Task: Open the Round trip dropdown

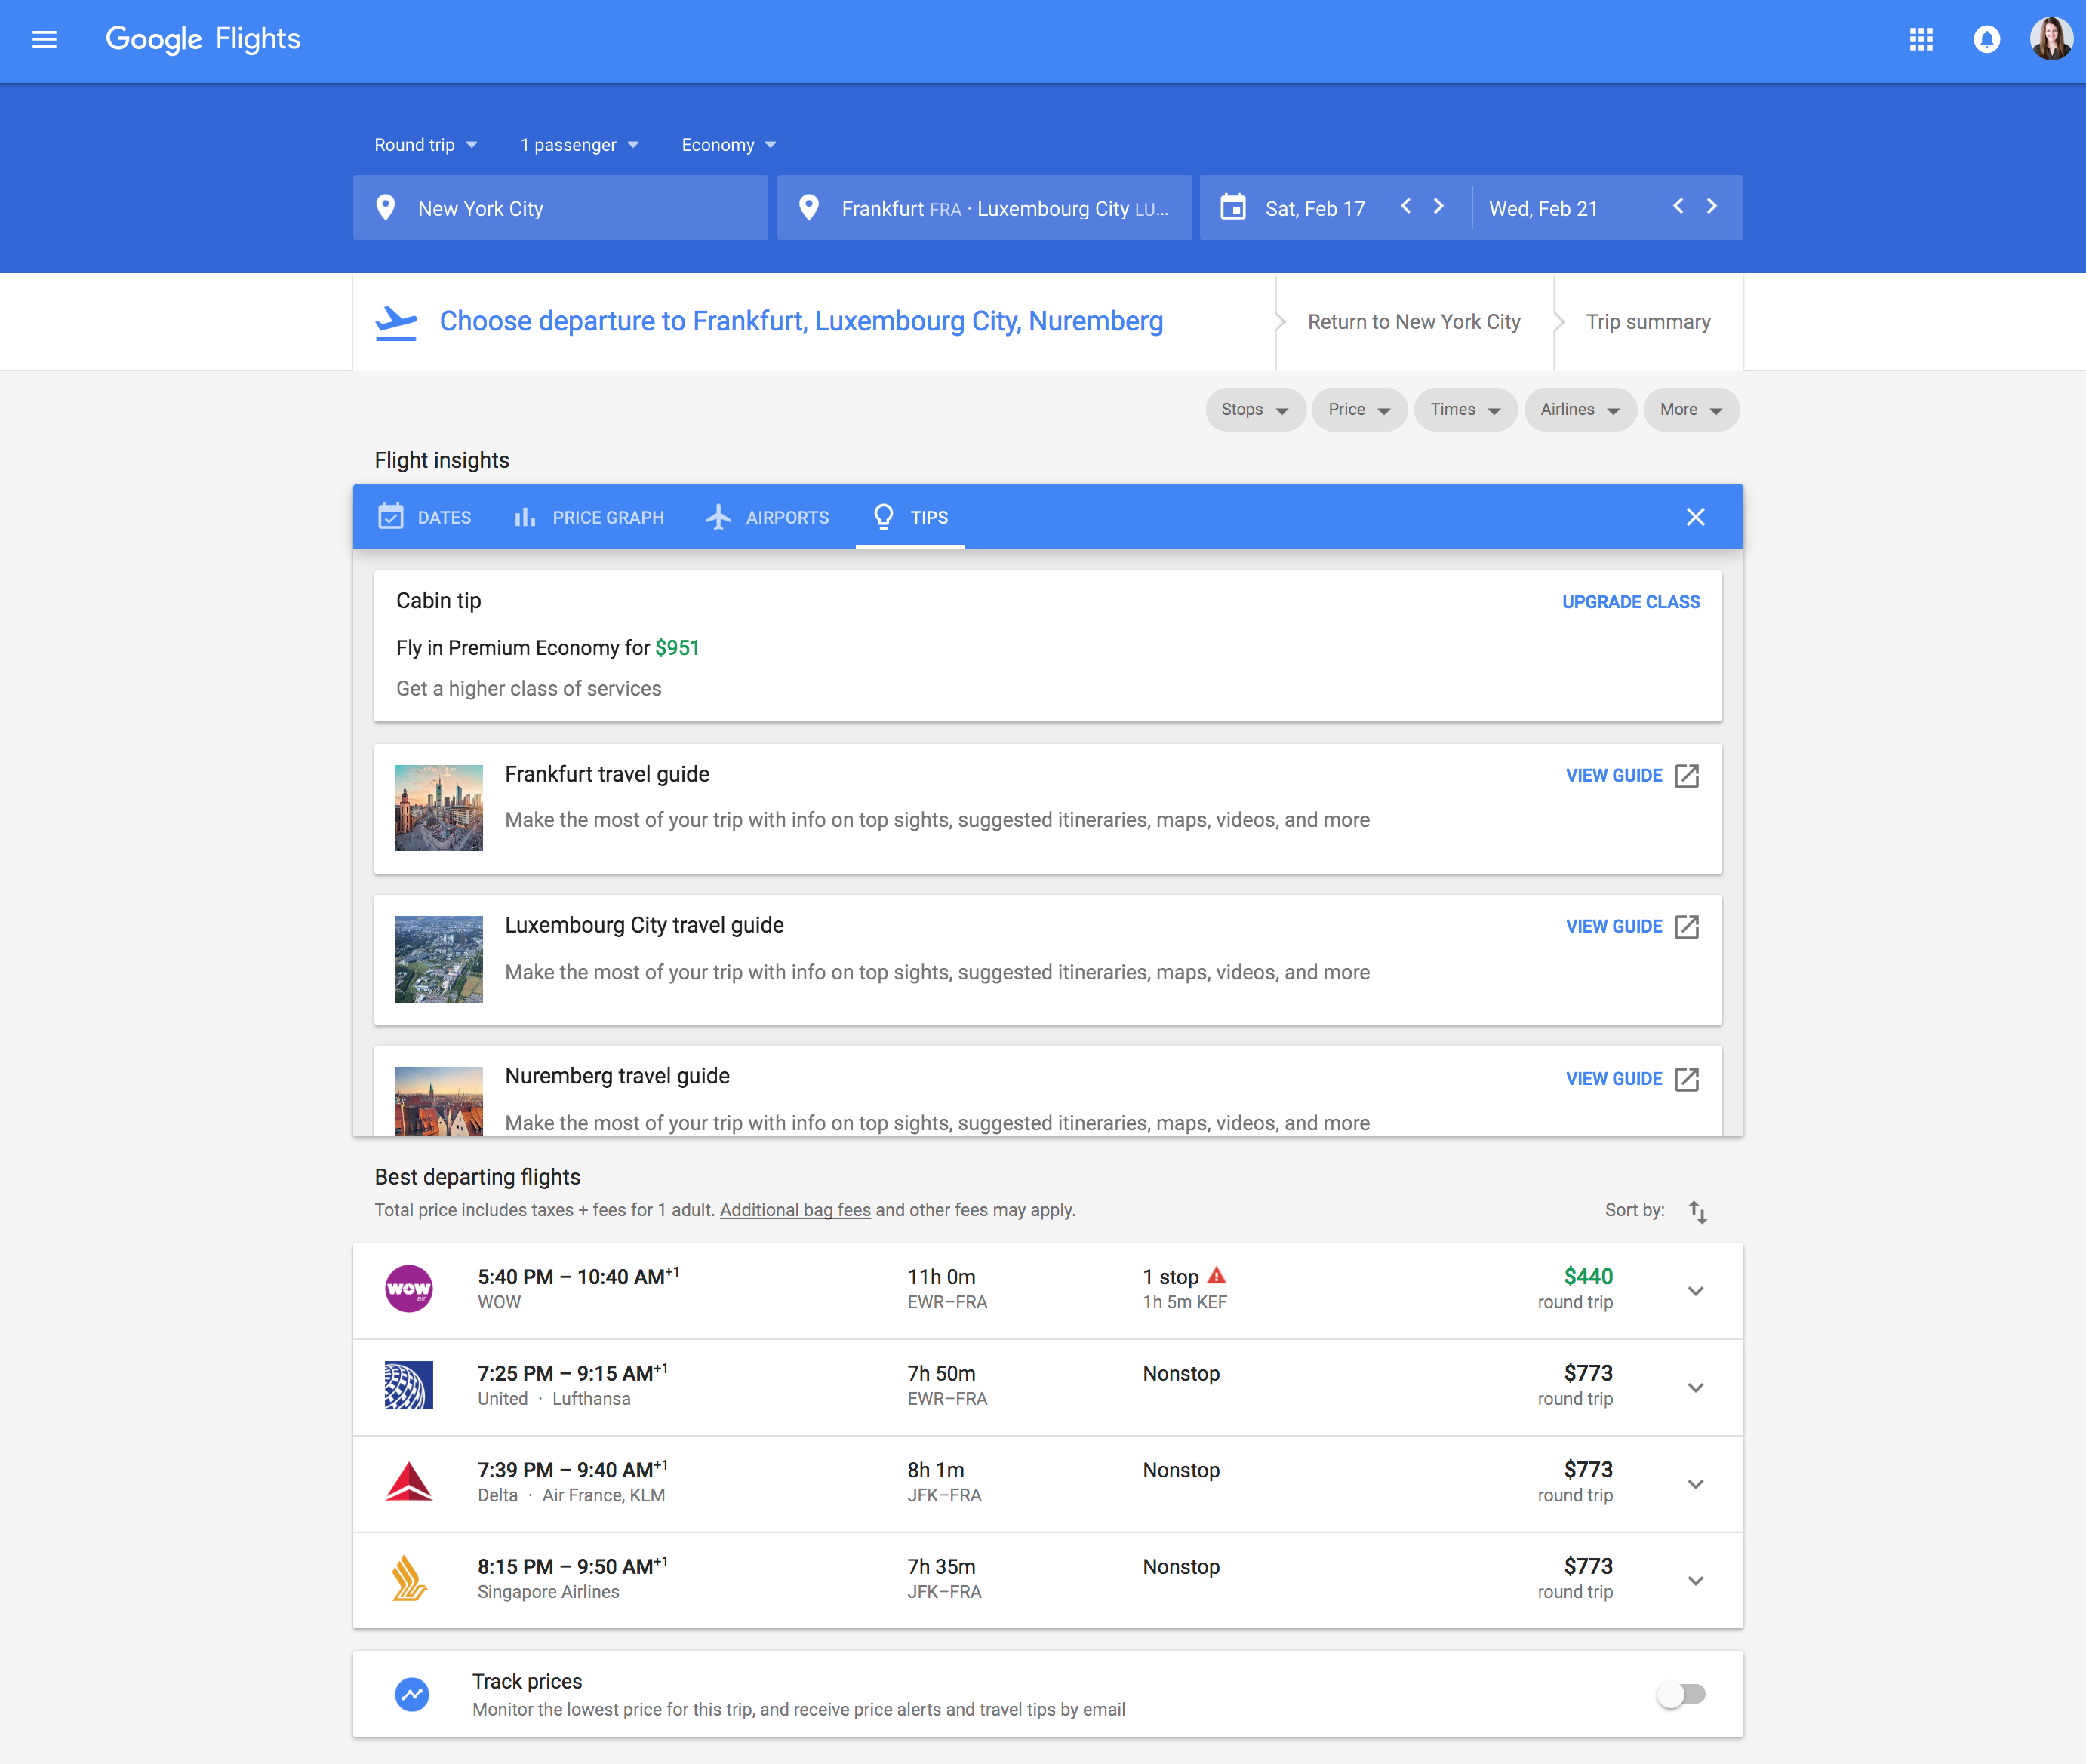Action: point(425,145)
